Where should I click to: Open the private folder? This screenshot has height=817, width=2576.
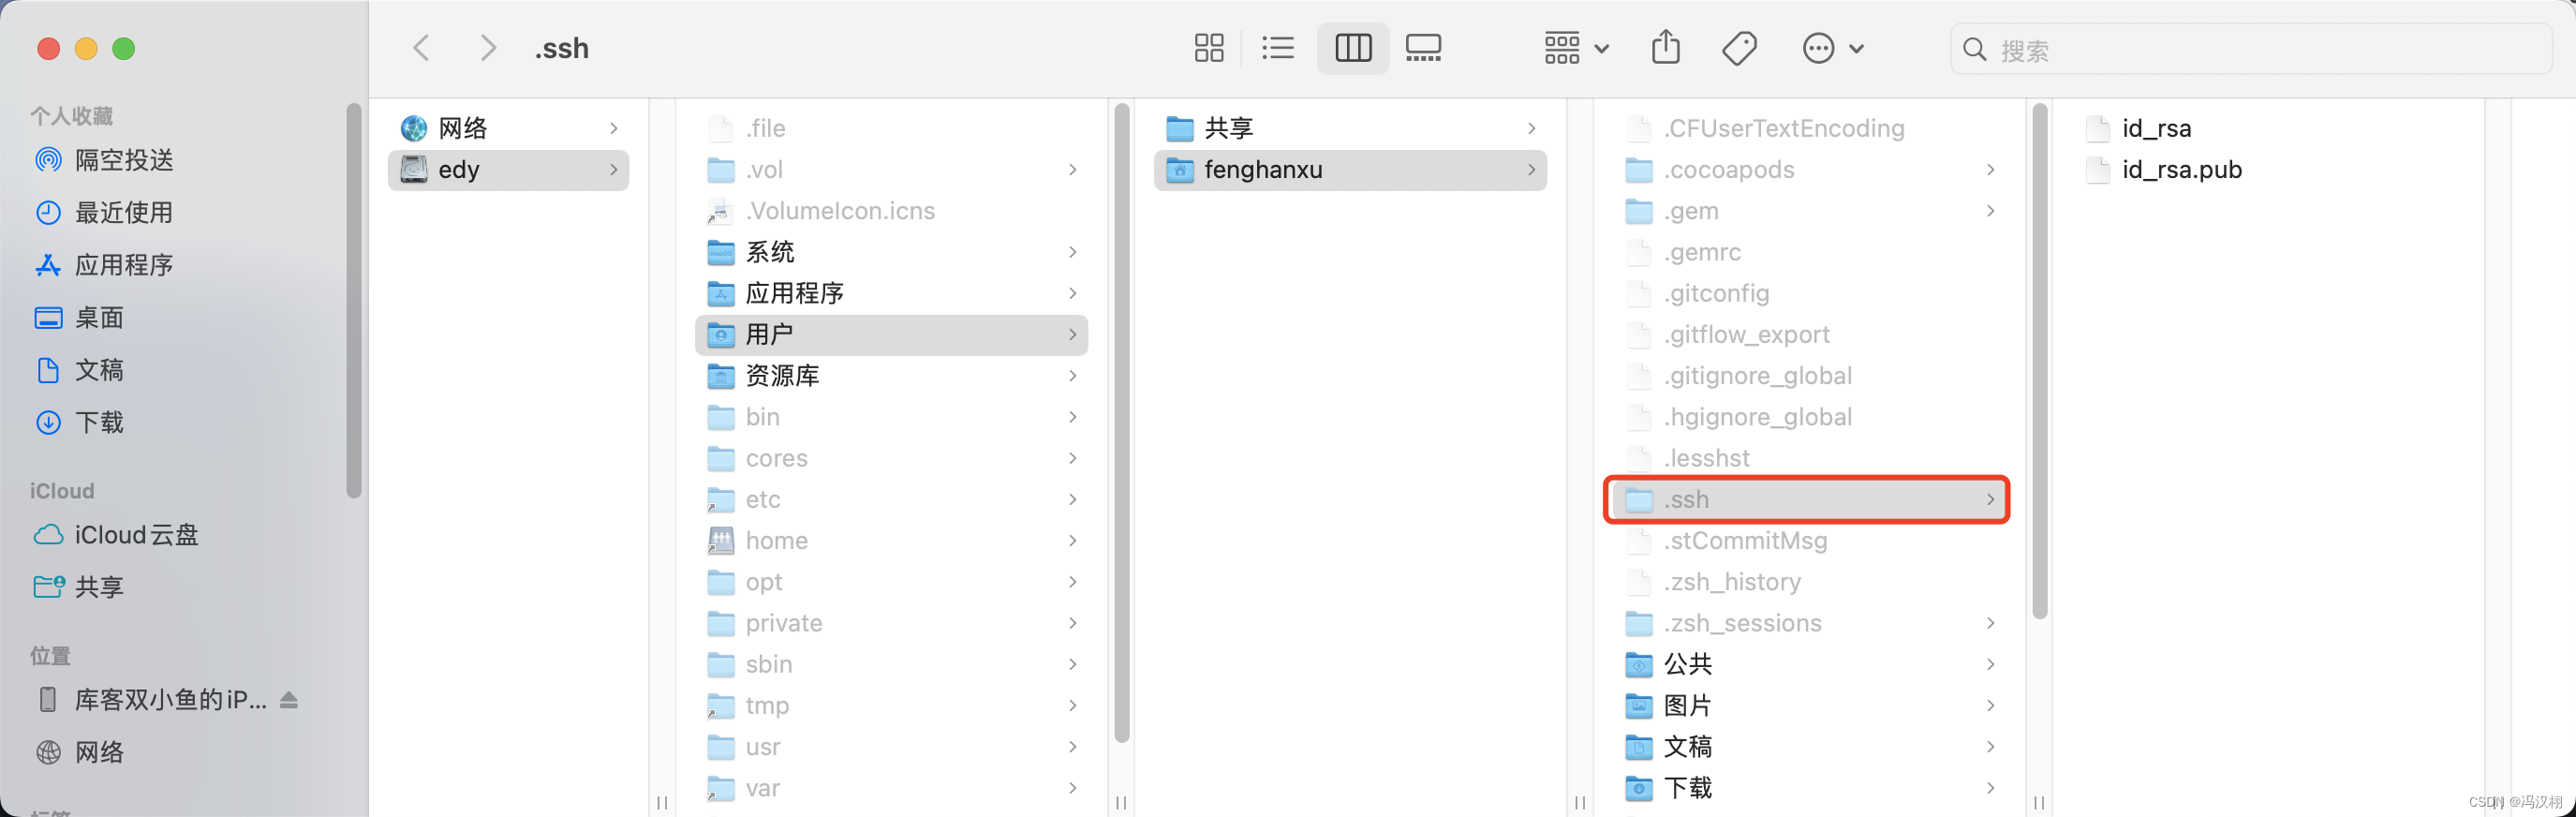pos(891,623)
